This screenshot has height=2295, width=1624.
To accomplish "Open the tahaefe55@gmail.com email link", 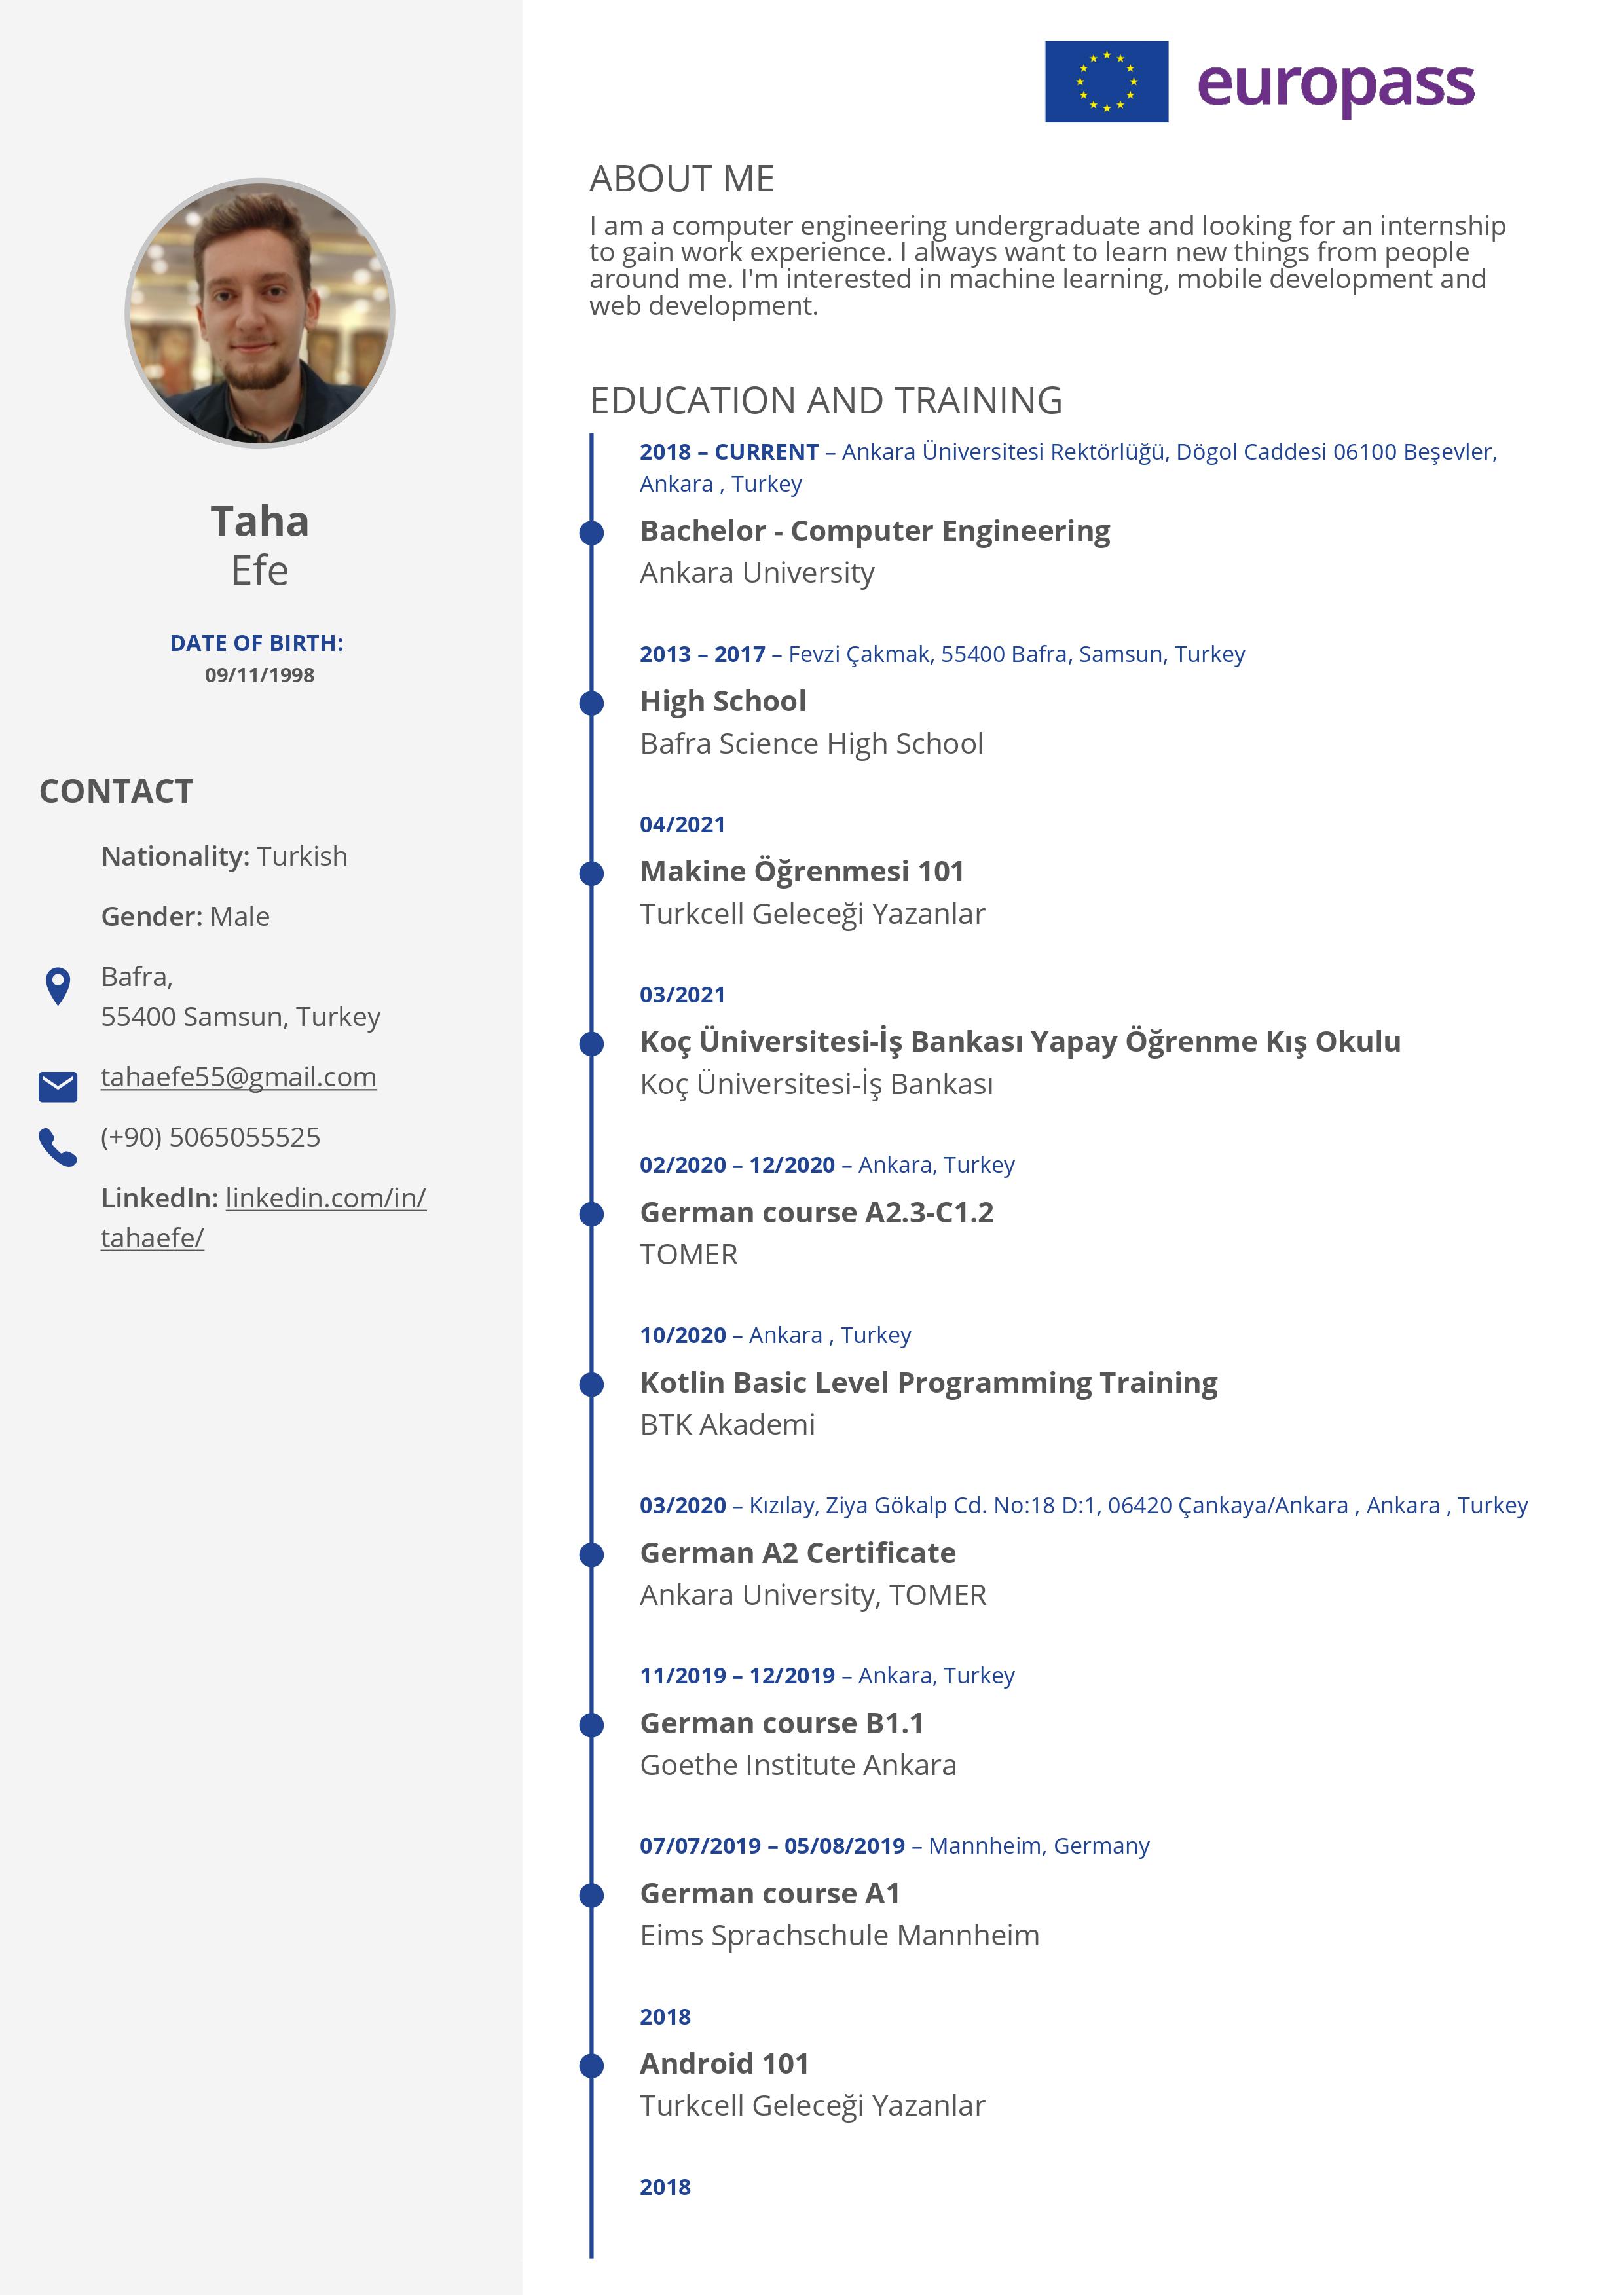I will click(239, 1077).
